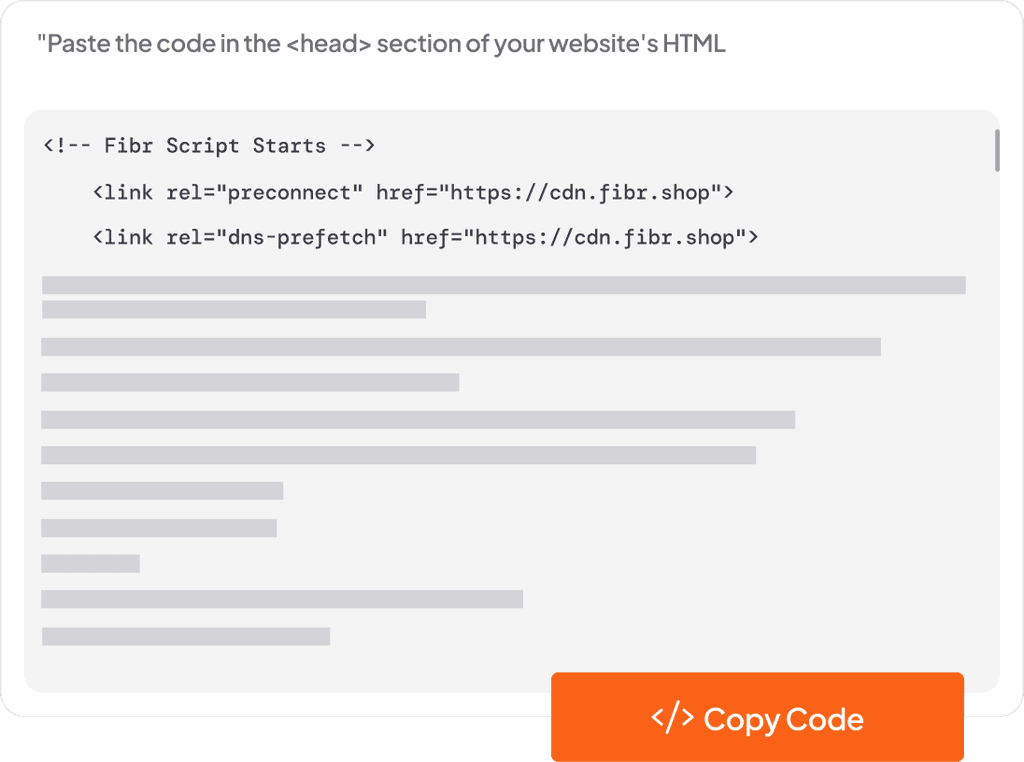Click the shortest placeholder bar in the code
This screenshot has height=762, width=1024.
[90, 562]
